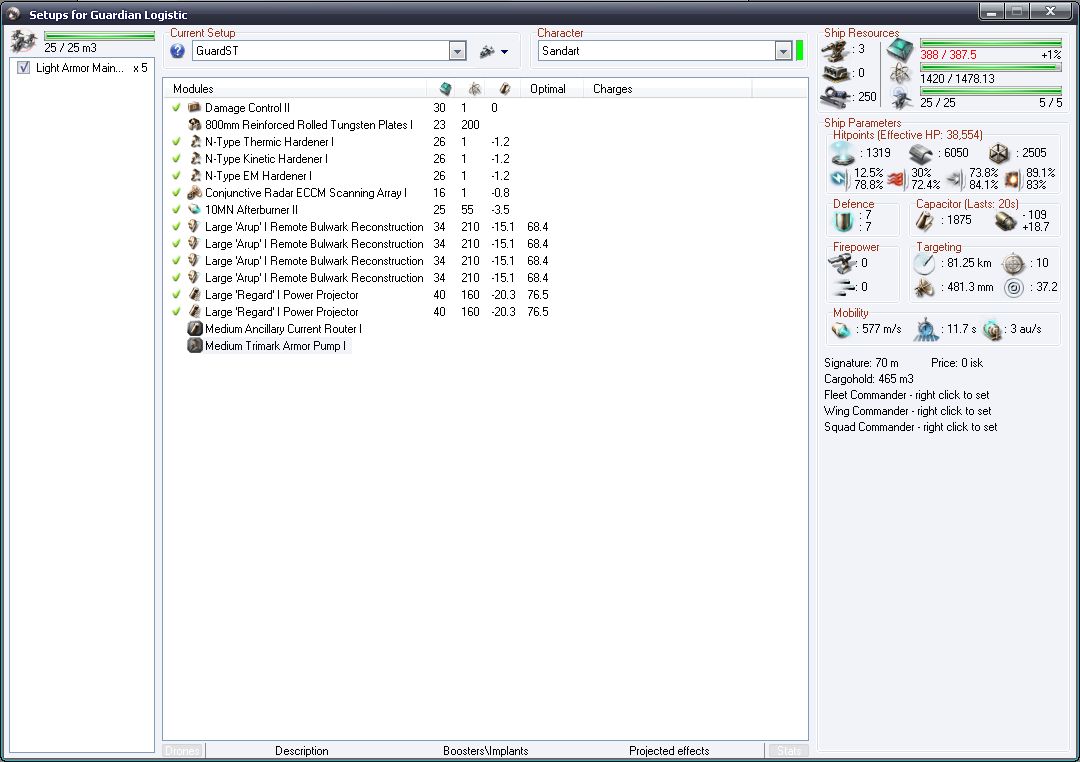This screenshot has height=762, width=1080.
Task: Toggle the N-Type EM Hardener I checkmark
Action: point(176,176)
